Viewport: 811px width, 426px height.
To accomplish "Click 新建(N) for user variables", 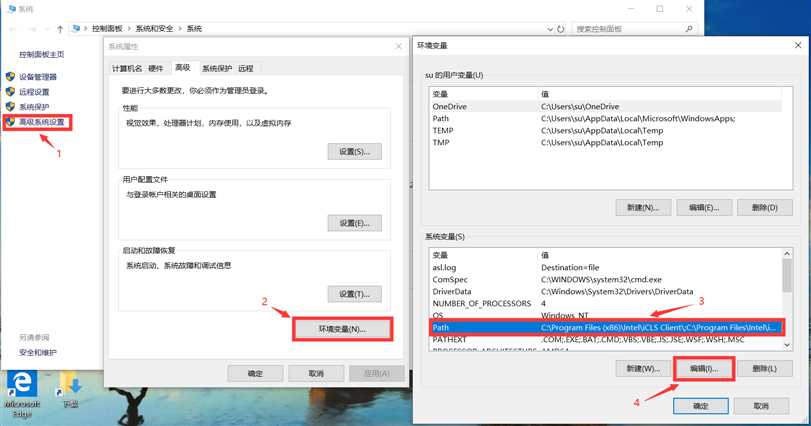I will (643, 207).
